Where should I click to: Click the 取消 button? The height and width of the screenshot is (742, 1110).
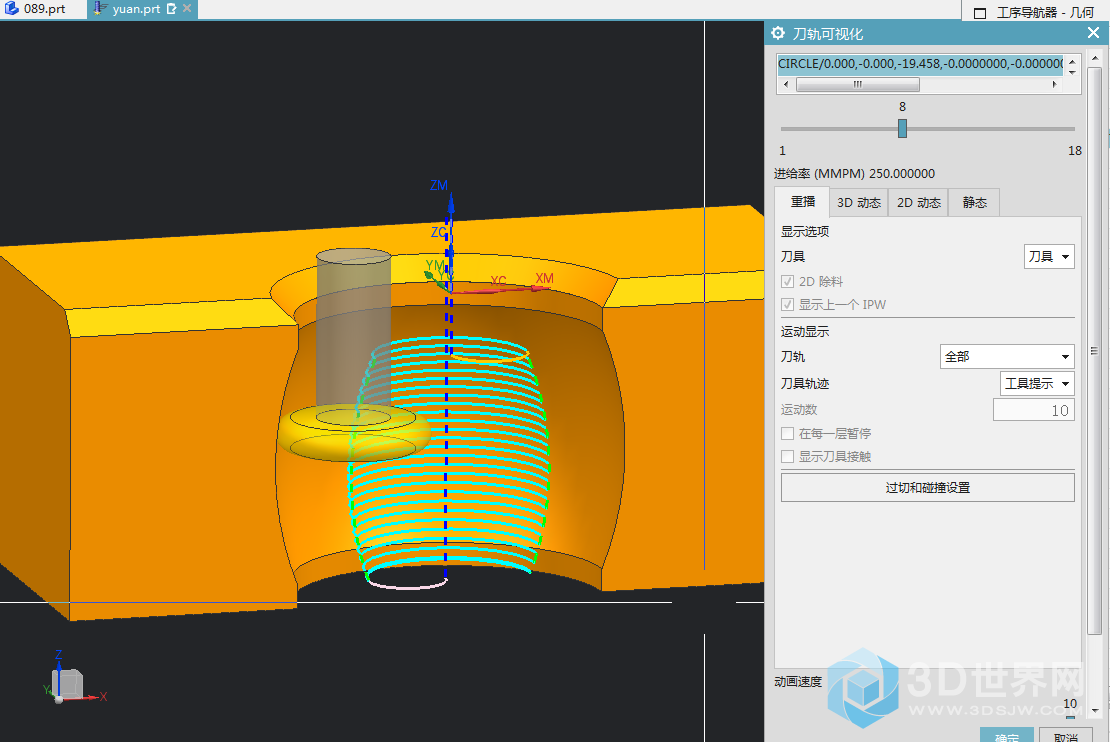(x=1065, y=735)
